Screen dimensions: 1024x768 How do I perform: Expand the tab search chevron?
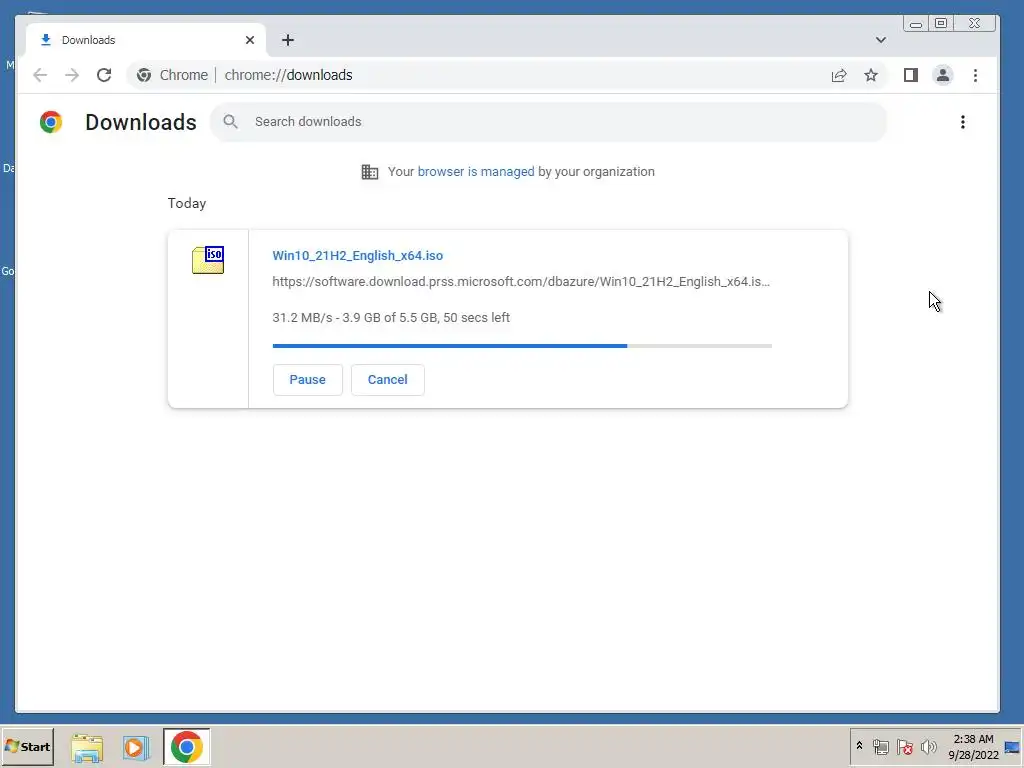click(x=880, y=40)
